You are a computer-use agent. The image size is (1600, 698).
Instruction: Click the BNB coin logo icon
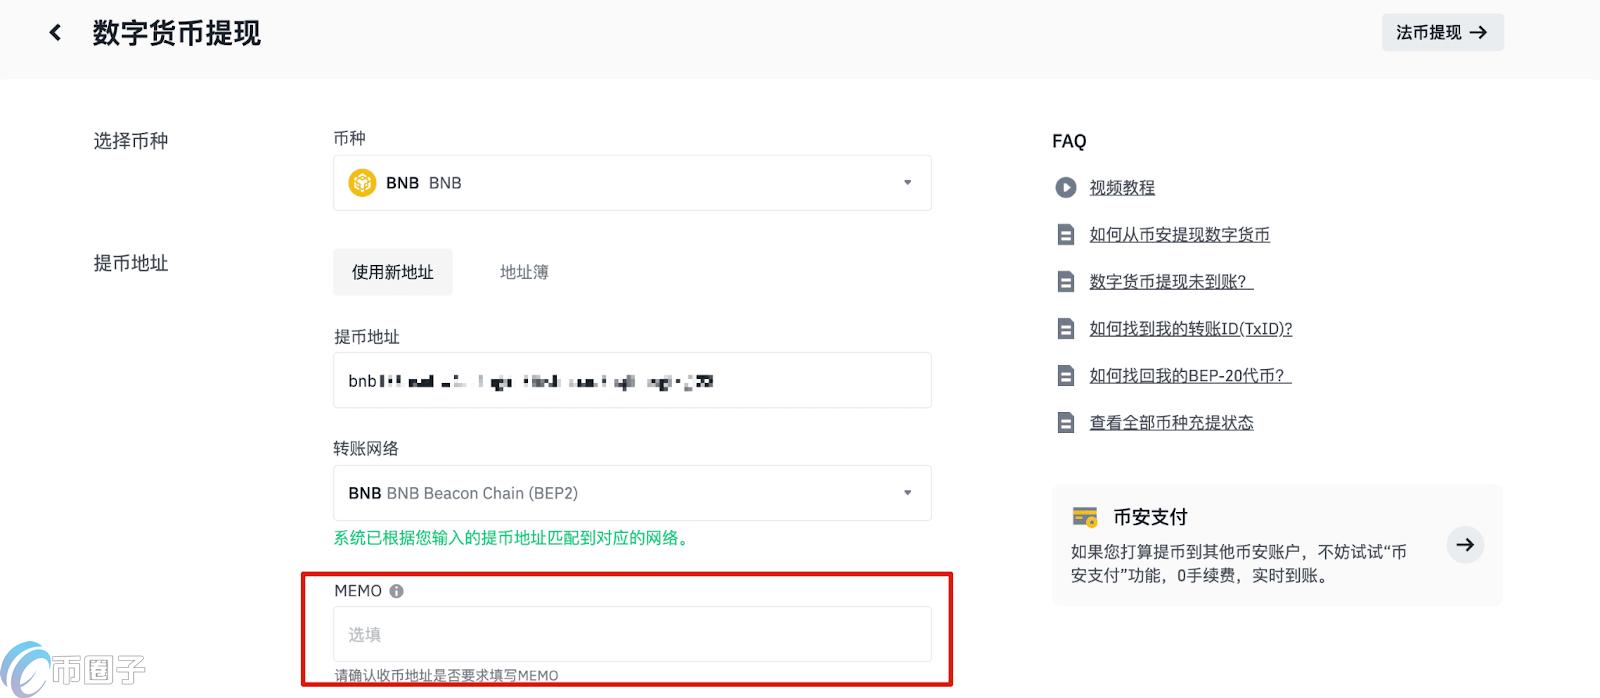pos(362,183)
